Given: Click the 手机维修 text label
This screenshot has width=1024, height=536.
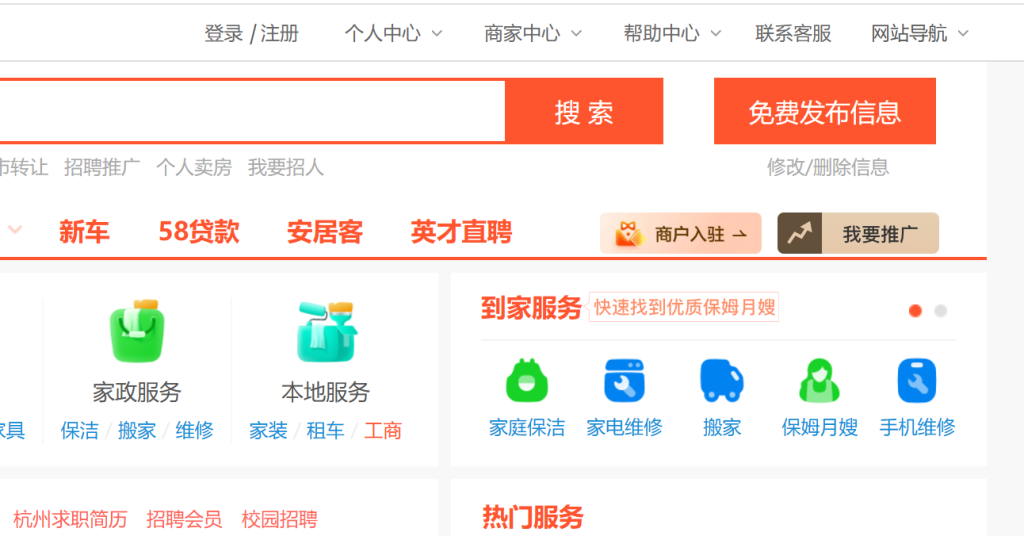Looking at the screenshot, I should tap(917, 427).
